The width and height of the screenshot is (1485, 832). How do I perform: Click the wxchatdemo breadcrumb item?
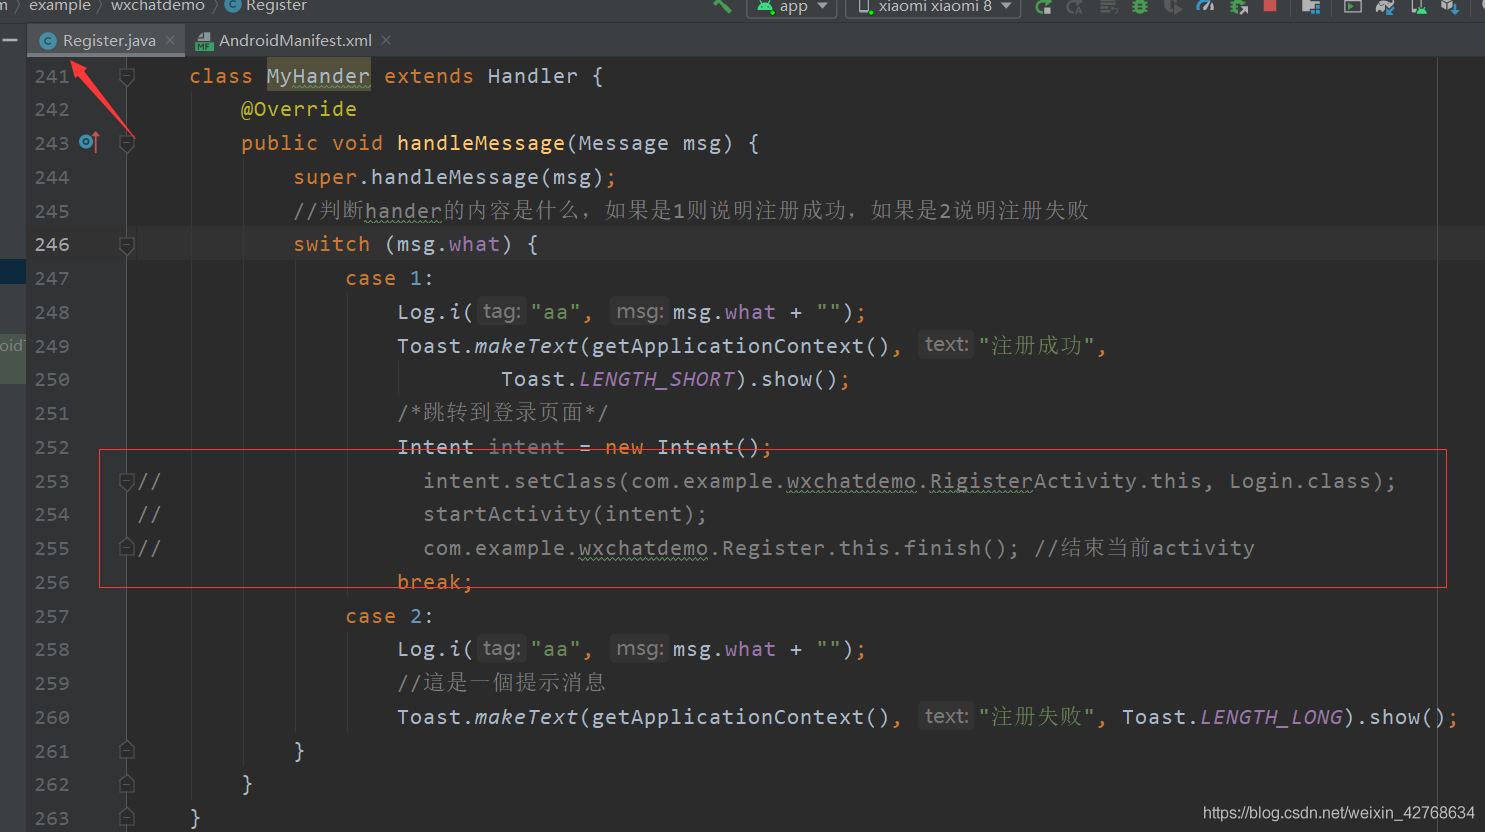click(x=158, y=6)
